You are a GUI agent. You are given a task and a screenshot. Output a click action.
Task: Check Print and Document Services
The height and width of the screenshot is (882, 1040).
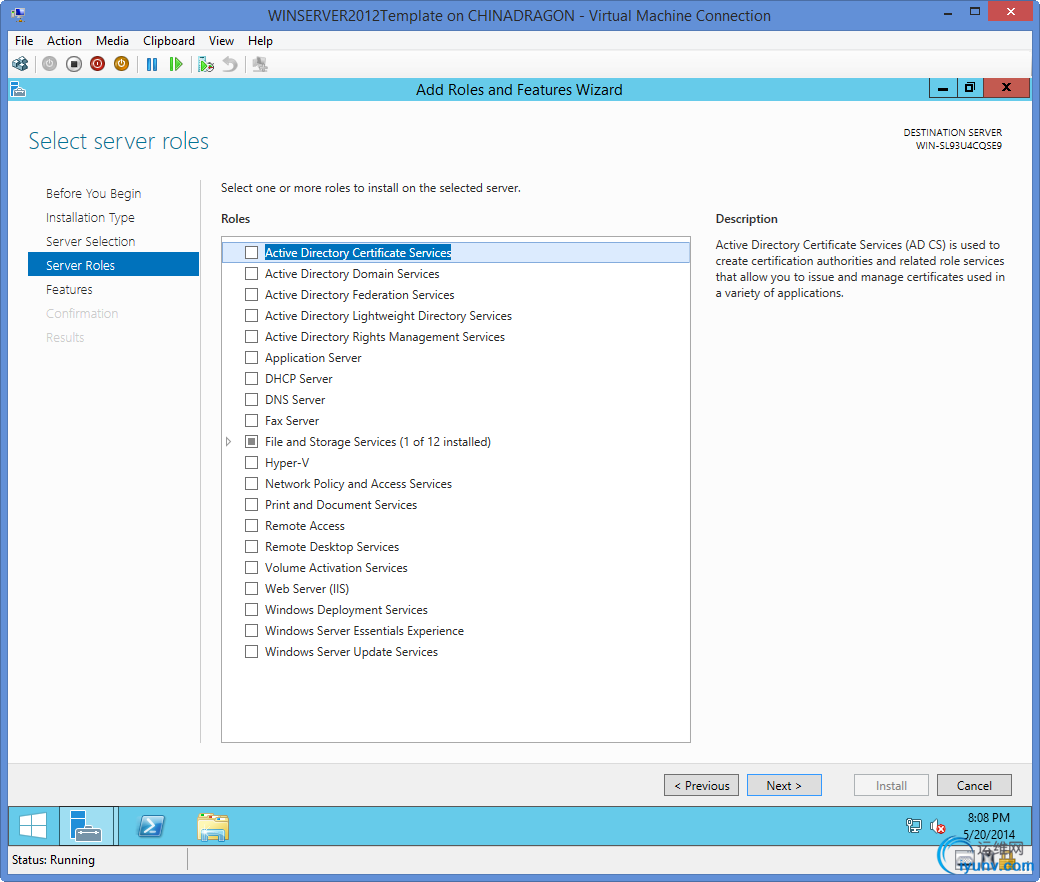tap(251, 505)
